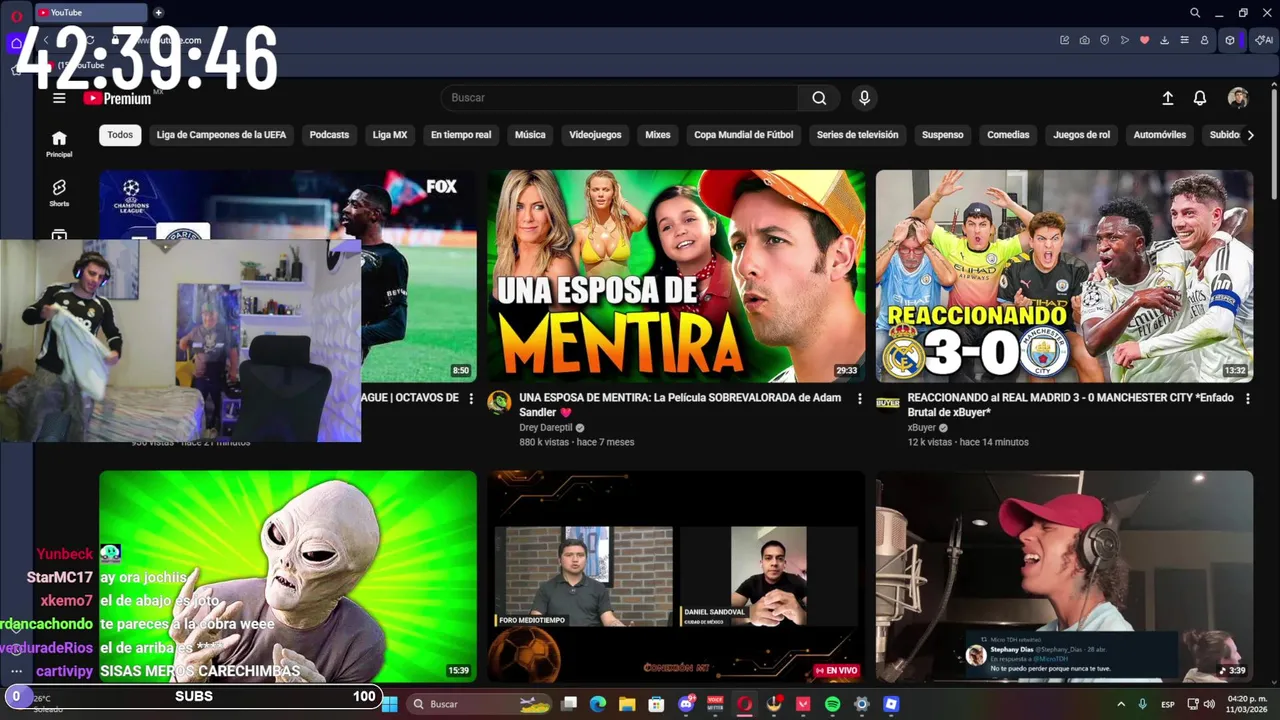Open the Opera menu logo
Image resolution: width=1280 pixels, height=720 pixels.
[16, 15]
